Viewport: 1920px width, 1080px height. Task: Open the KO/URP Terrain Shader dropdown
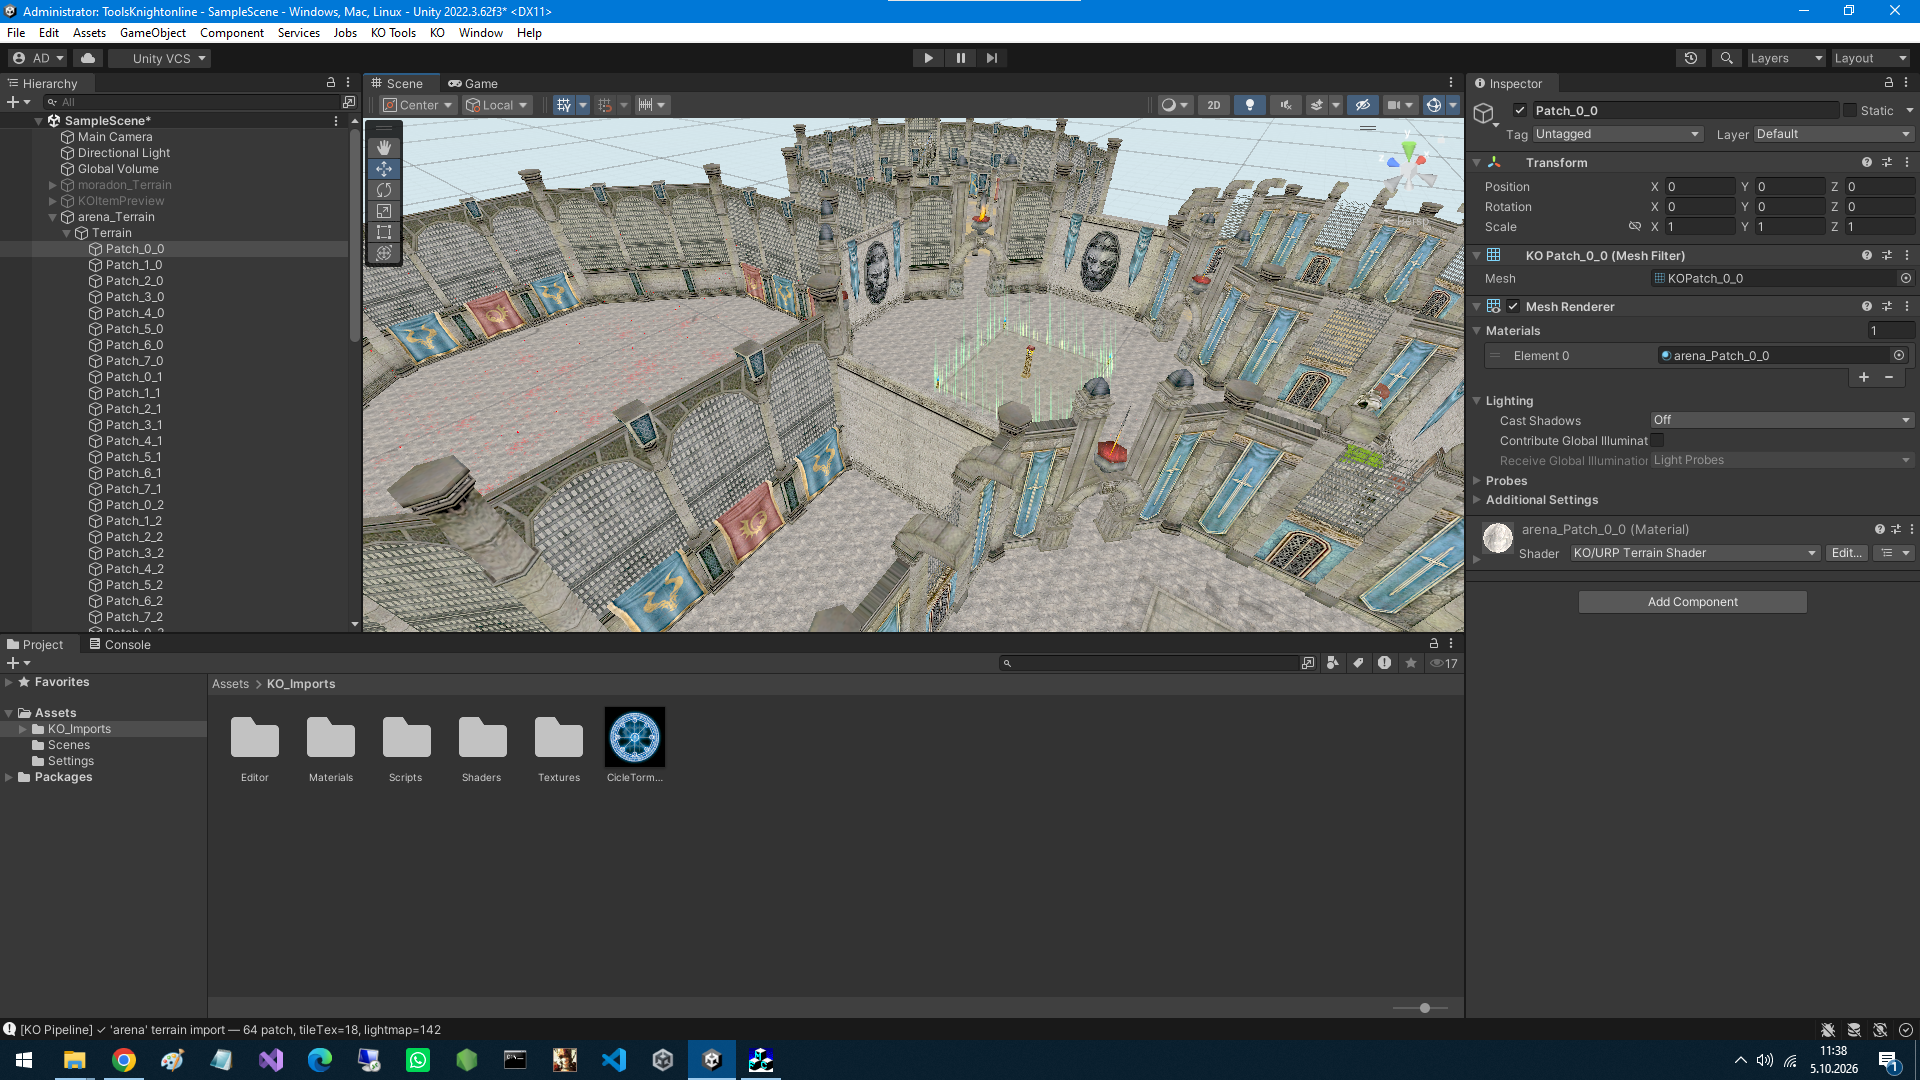pyautogui.click(x=1695, y=553)
